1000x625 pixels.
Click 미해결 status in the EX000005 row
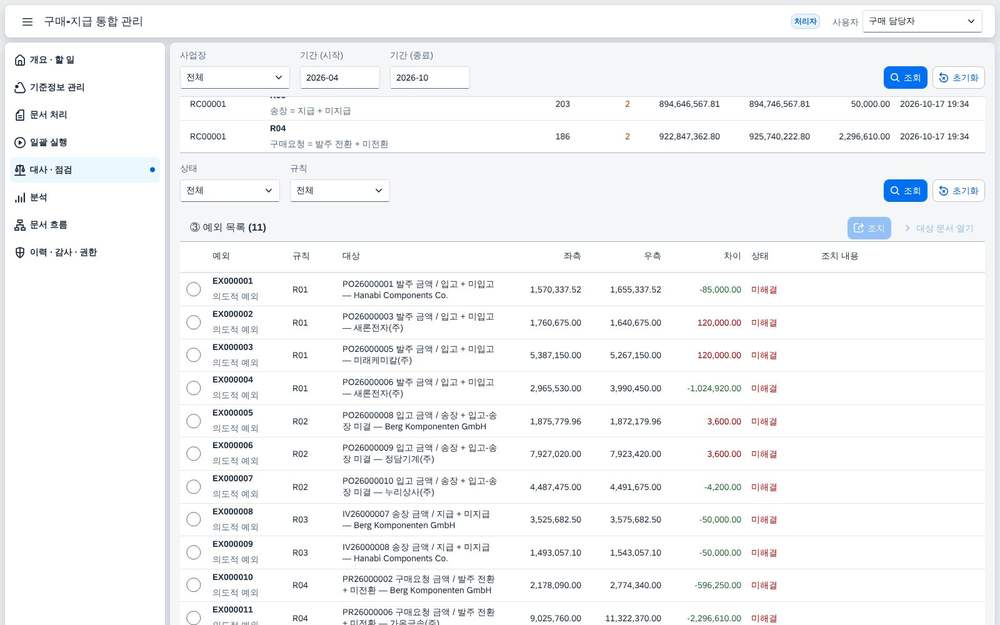pyautogui.click(x=763, y=422)
